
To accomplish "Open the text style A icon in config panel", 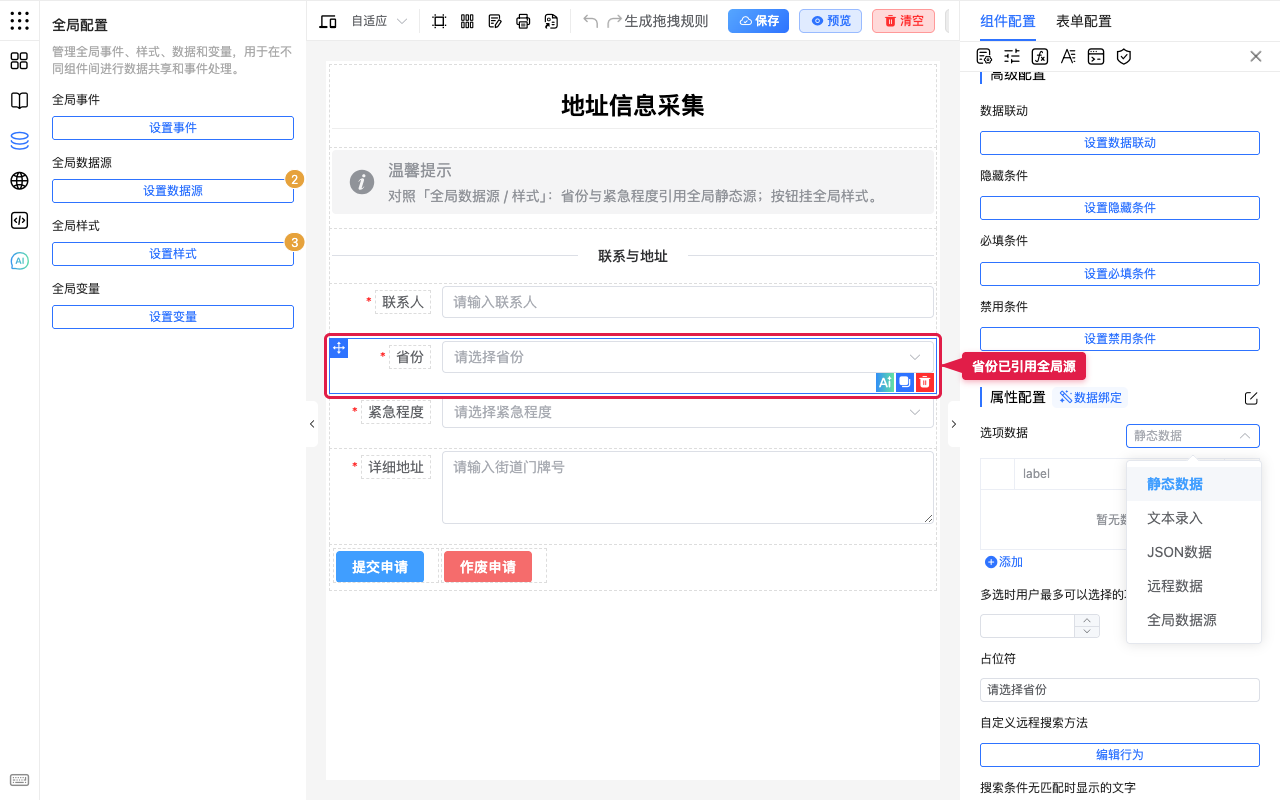I will click(1068, 56).
